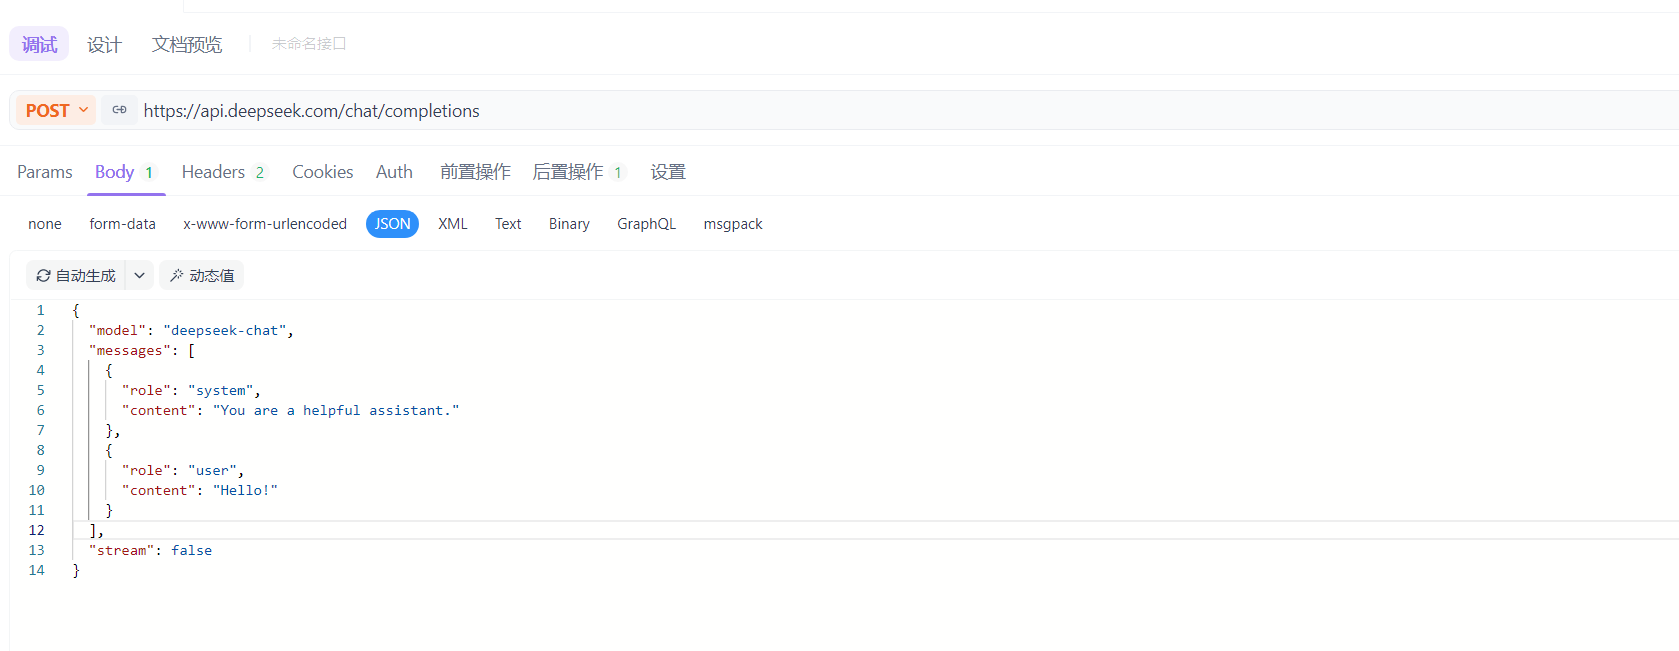The image size is (1679, 651).
Task: Open the Auth tab
Action: (394, 172)
